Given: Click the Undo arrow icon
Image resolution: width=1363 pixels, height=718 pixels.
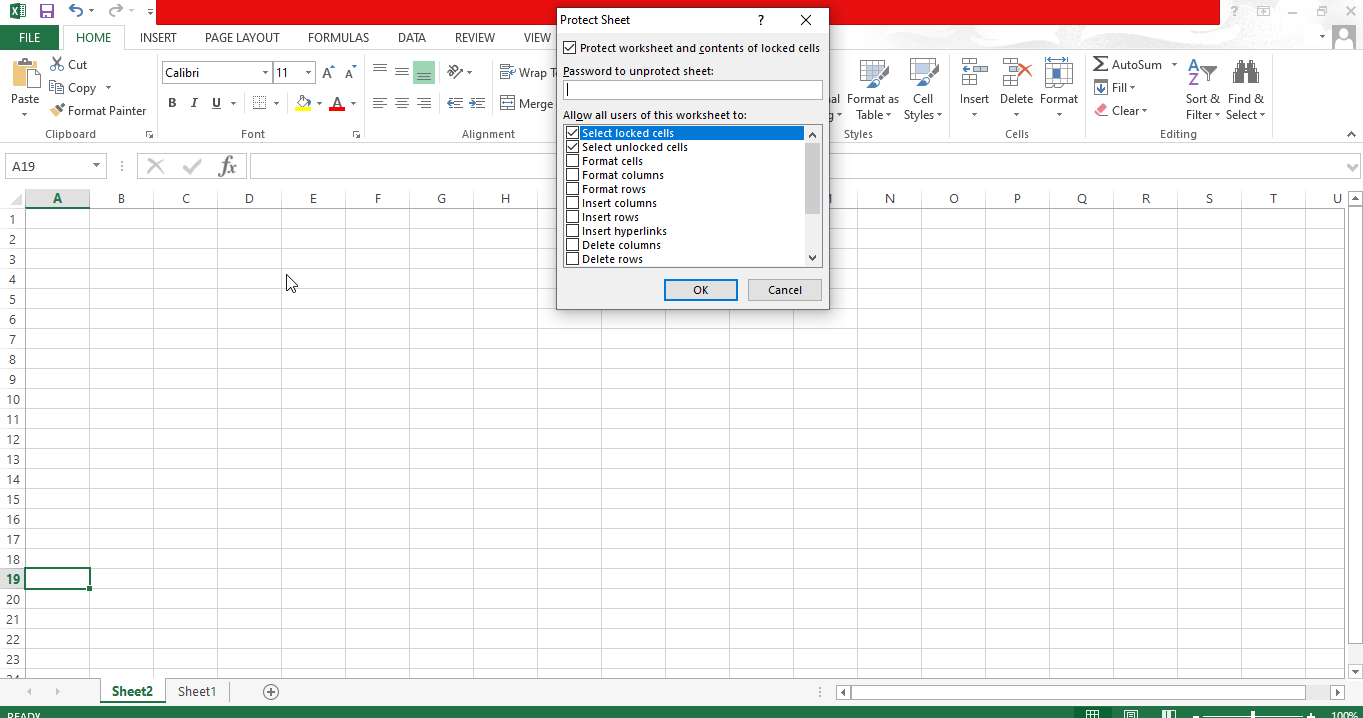Looking at the screenshot, I should pos(75,11).
